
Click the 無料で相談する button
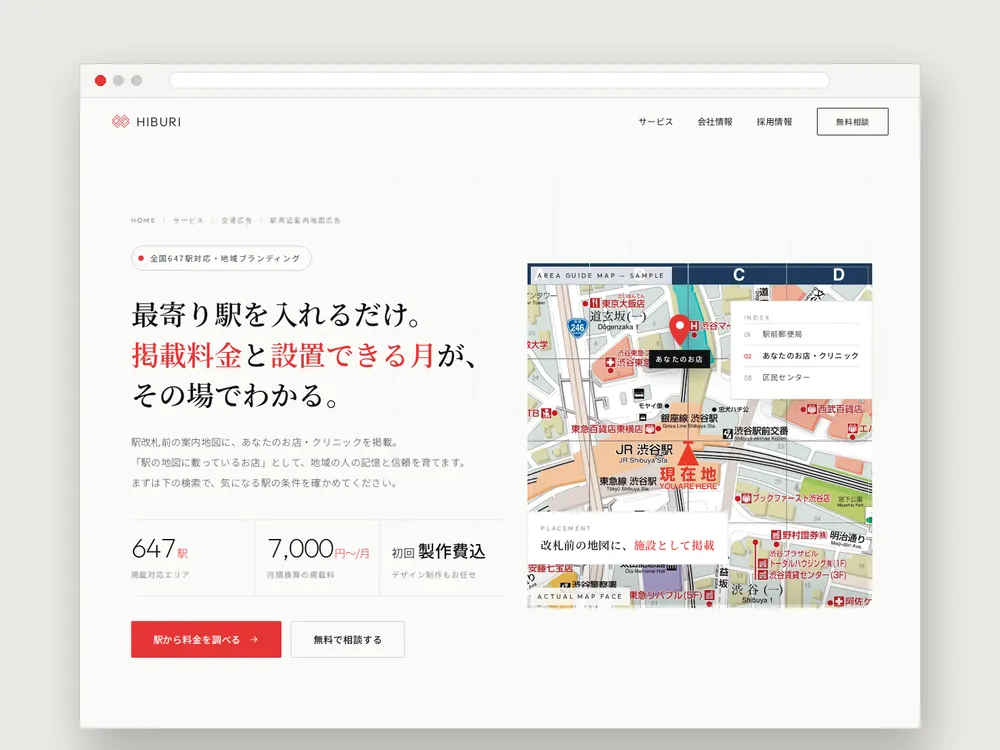(348, 639)
